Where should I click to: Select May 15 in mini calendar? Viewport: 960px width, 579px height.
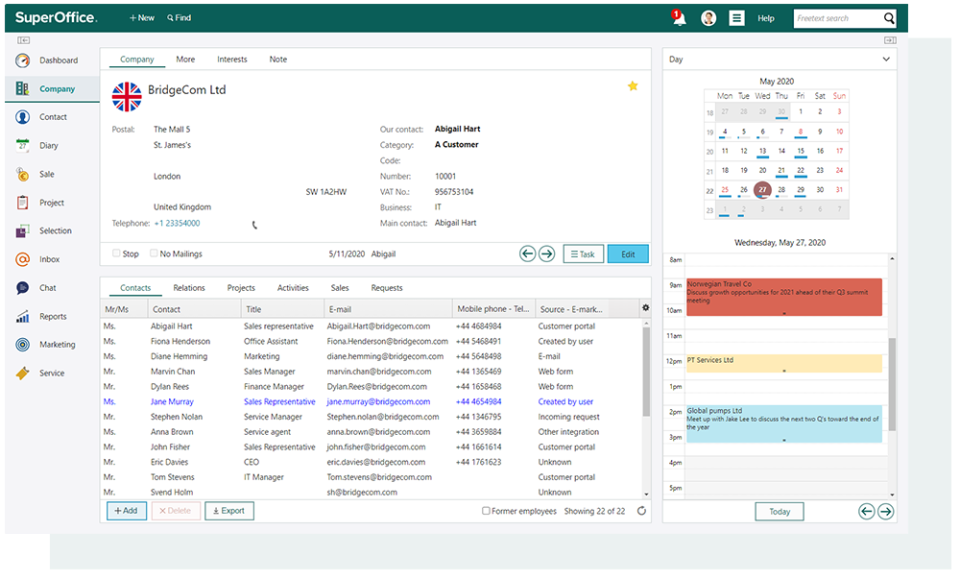801,151
